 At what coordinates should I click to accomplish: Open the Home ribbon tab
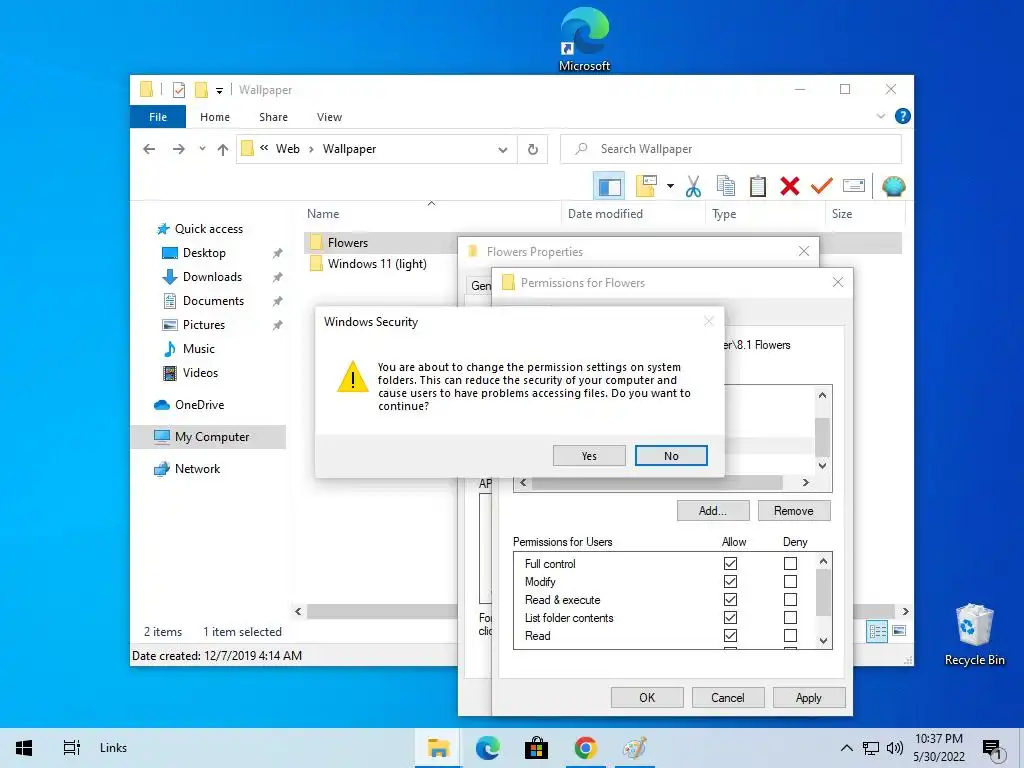click(215, 117)
